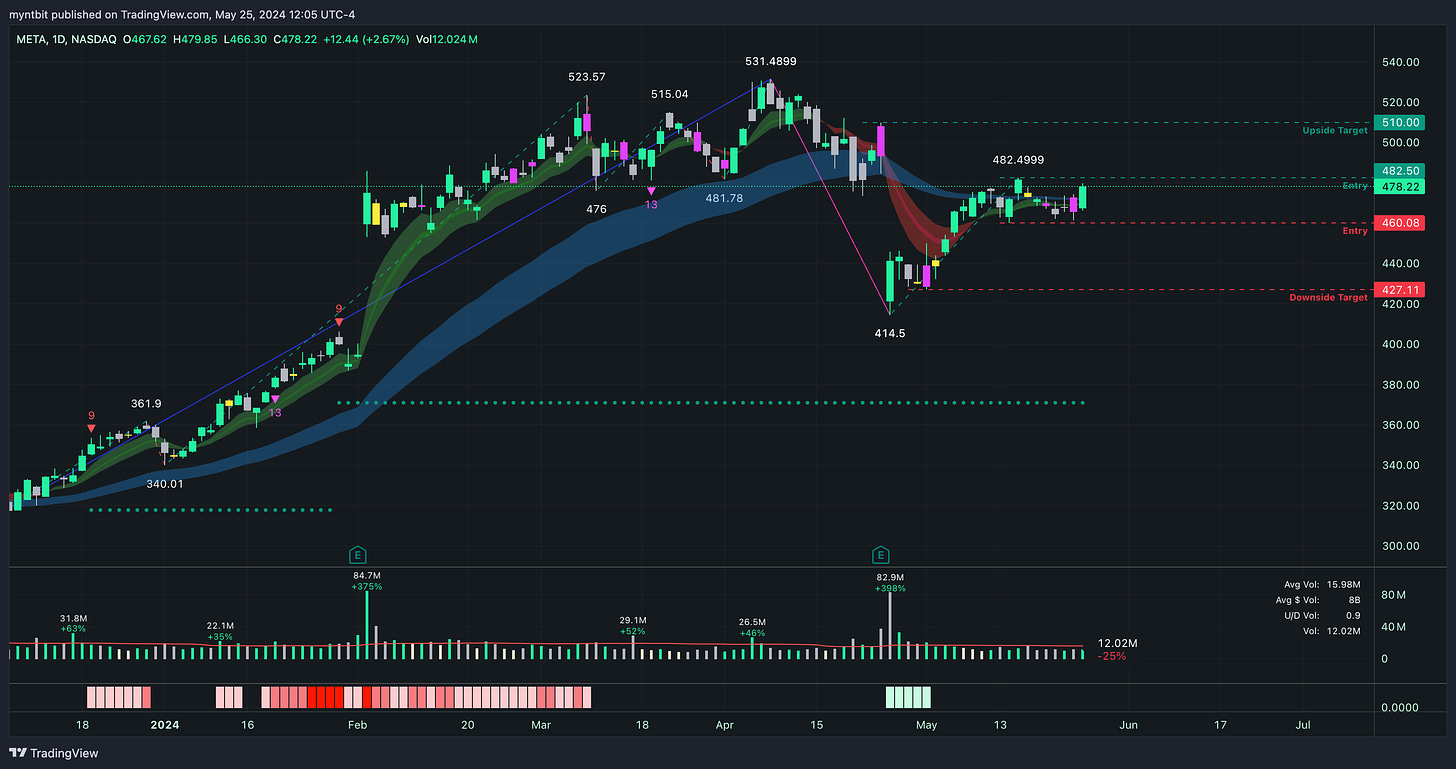Select the 340.01 price label

tap(165, 484)
